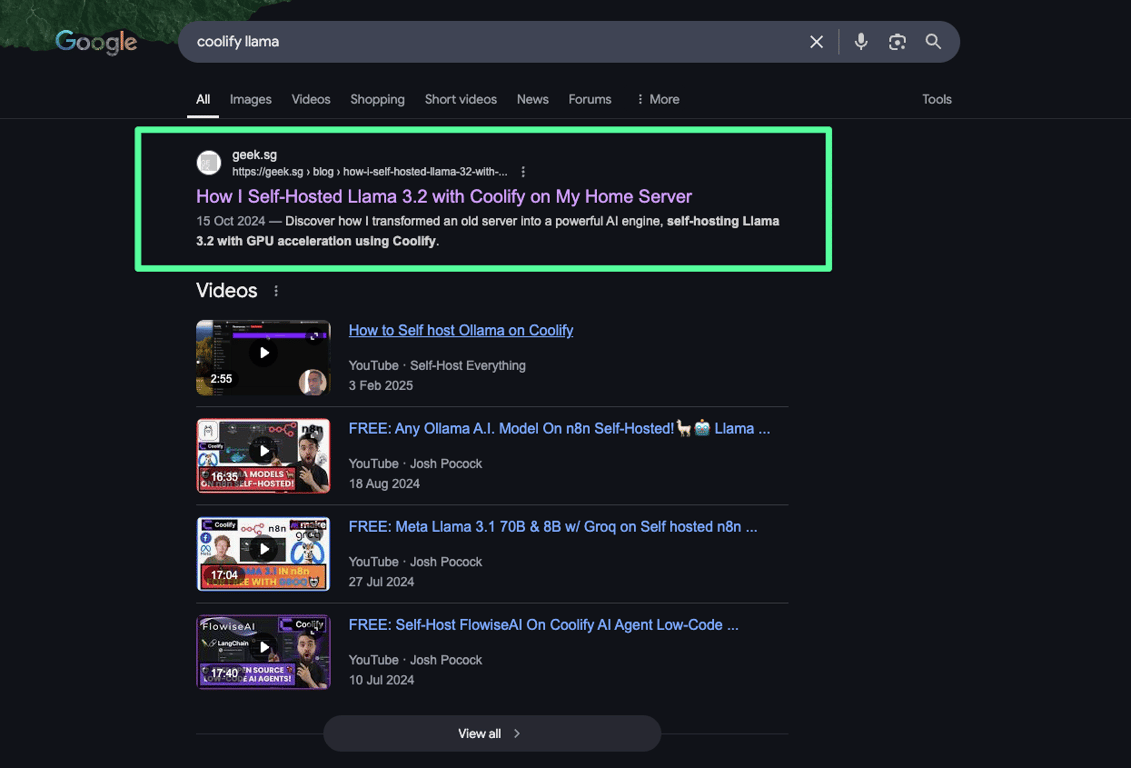
Task: Switch to the News tab
Action: [x=532, y=100]
